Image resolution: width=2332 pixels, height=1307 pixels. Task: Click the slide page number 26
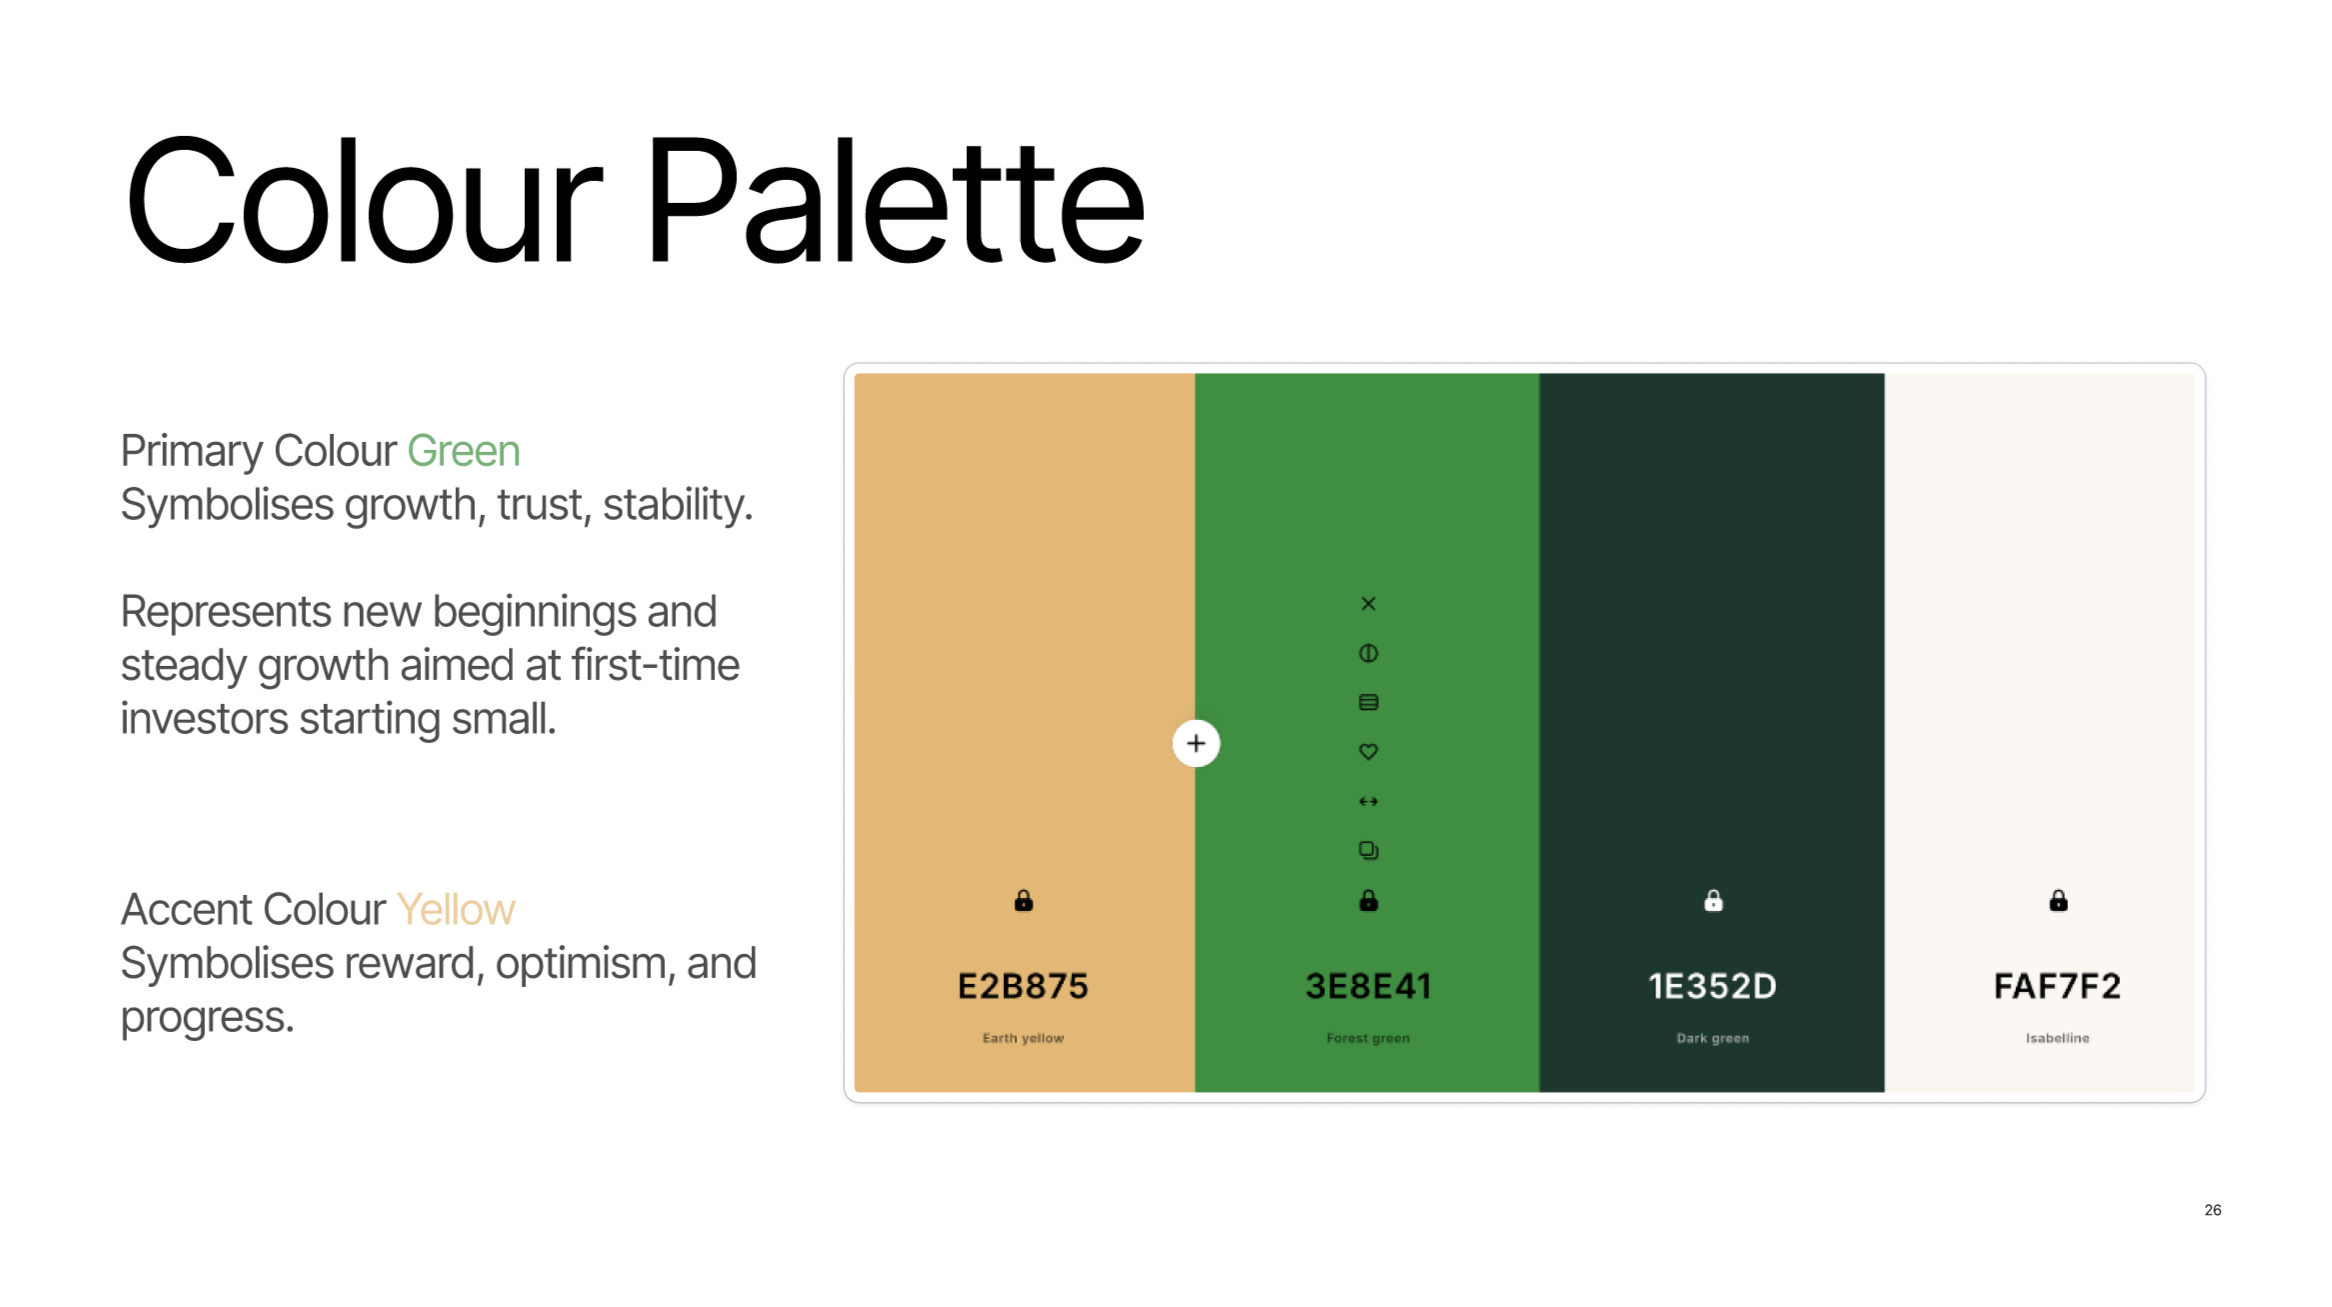2213,1210
